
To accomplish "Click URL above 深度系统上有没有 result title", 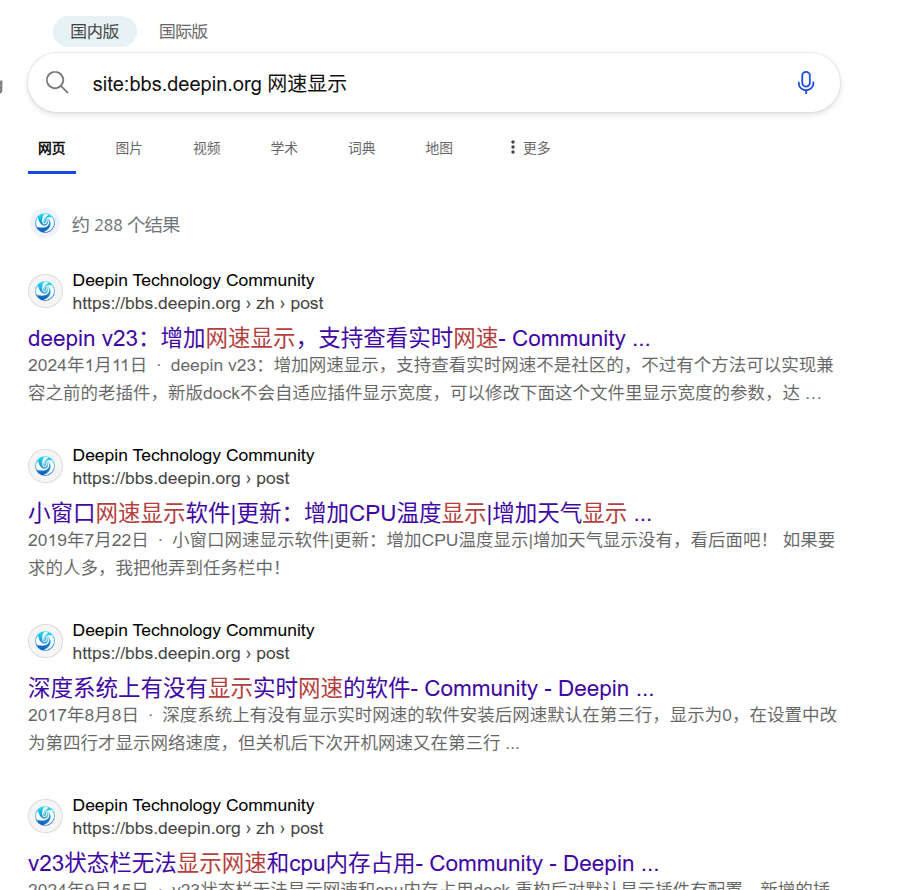I will point(181,654).
